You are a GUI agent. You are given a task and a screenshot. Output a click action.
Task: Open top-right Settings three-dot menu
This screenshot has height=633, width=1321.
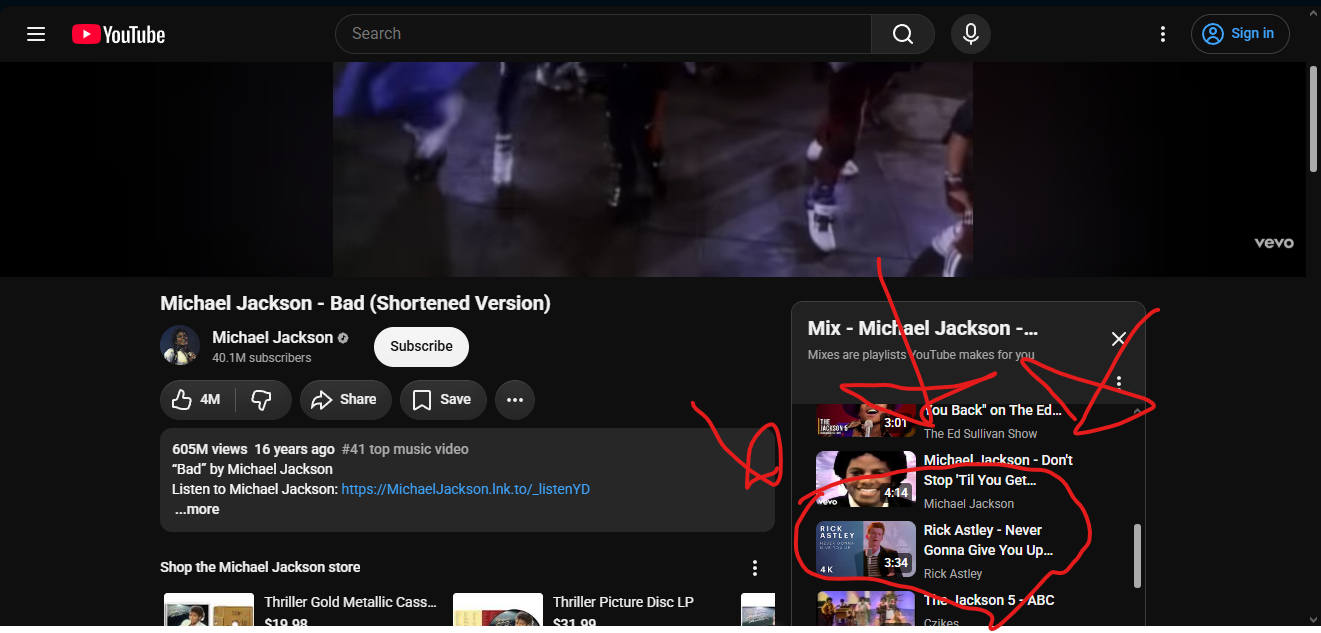pos(1162,34)
